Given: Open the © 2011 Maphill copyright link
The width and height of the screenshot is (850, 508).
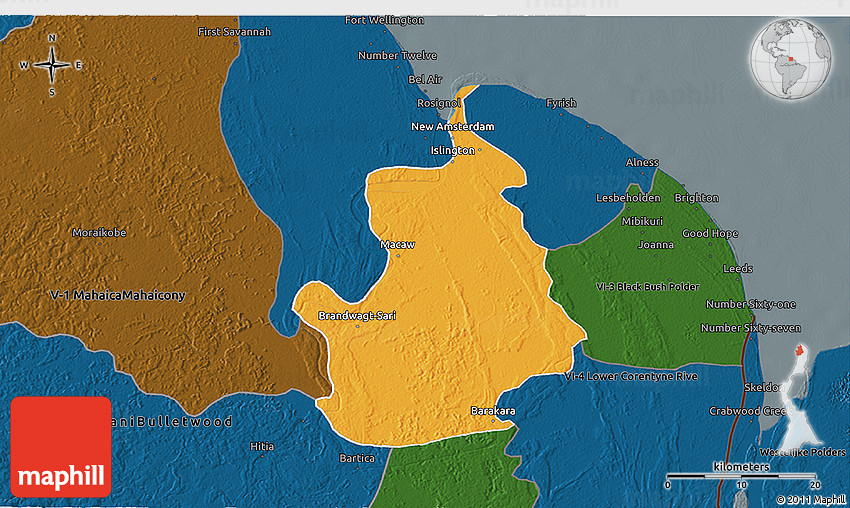Looking at the screenshot, I should pos(810,499).
